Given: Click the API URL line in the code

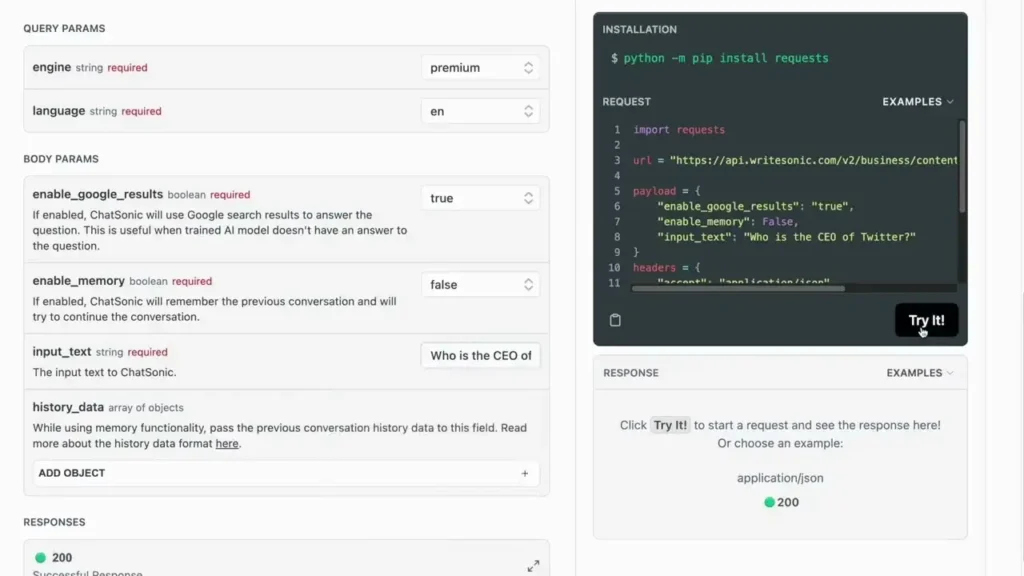Looking at the screenshot, I should 795,160.
